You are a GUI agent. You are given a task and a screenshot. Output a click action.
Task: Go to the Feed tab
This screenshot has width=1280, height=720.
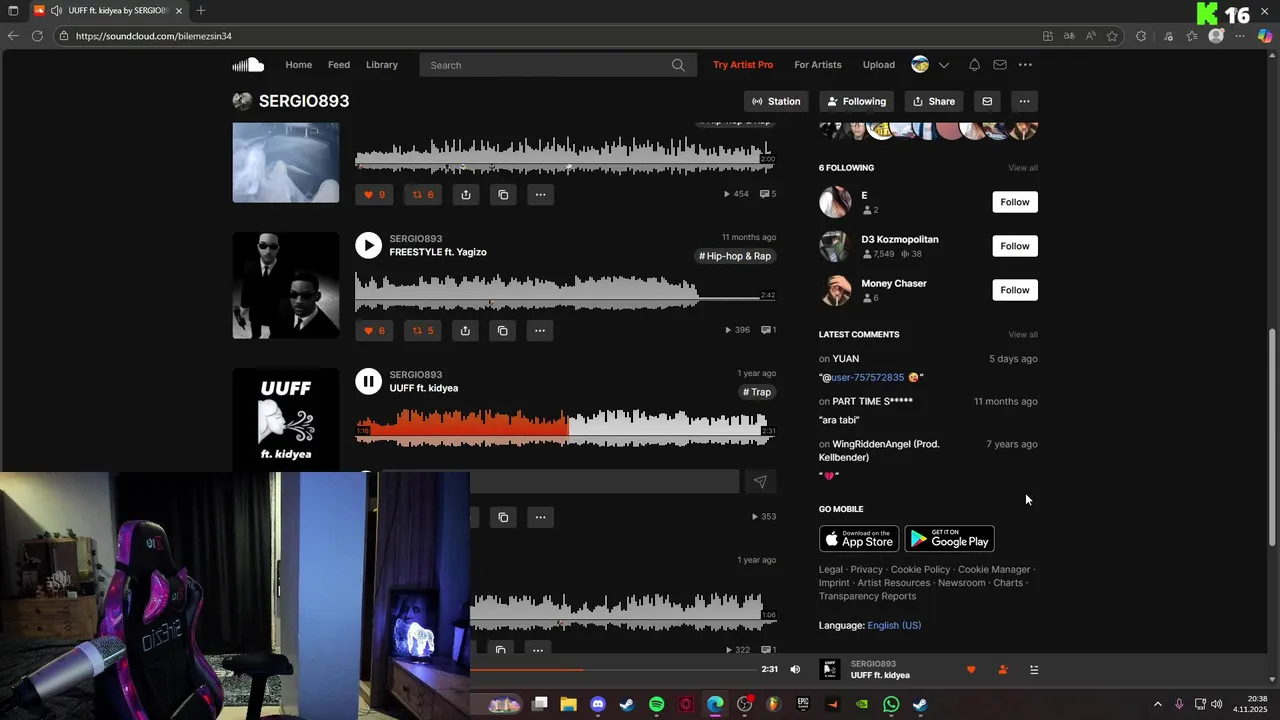339,65
